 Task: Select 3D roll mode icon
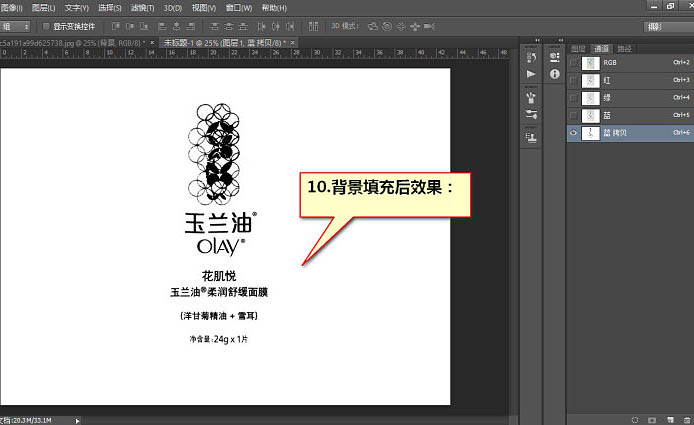tap(387, 27)
